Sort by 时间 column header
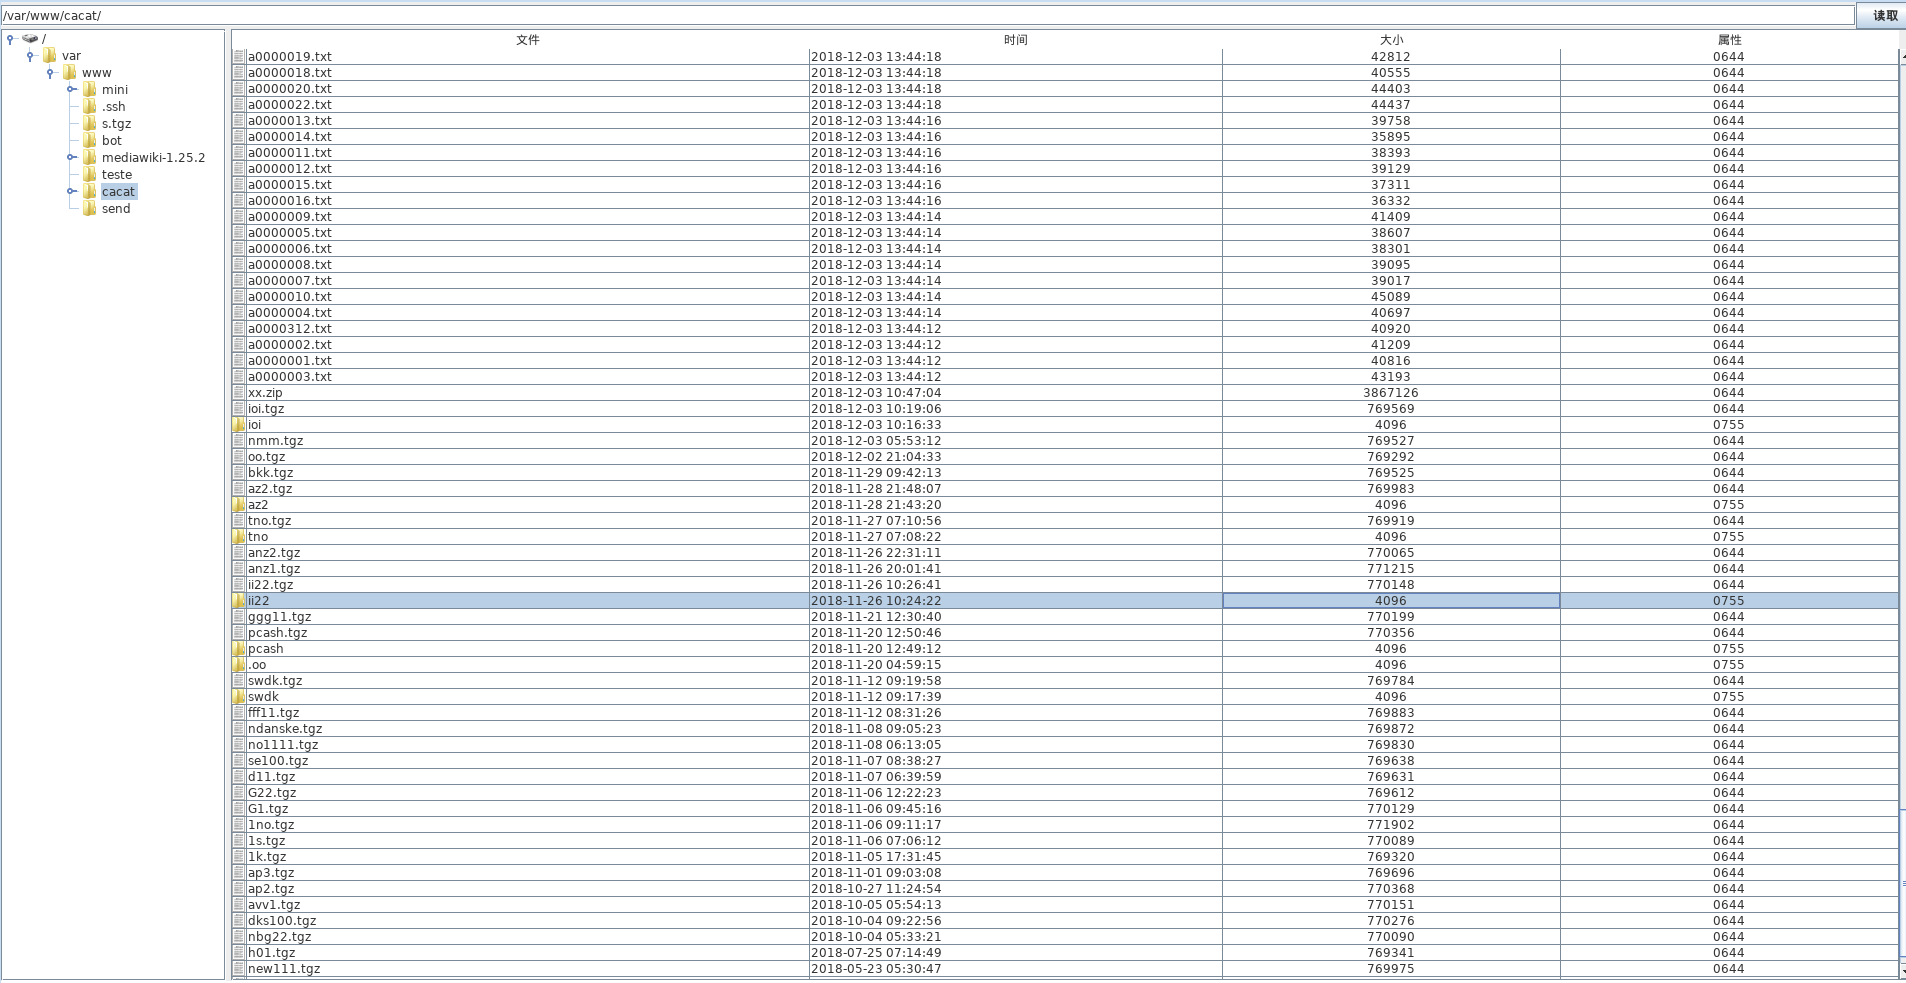Screen dimensions: 1906x983 (1015, 40)
